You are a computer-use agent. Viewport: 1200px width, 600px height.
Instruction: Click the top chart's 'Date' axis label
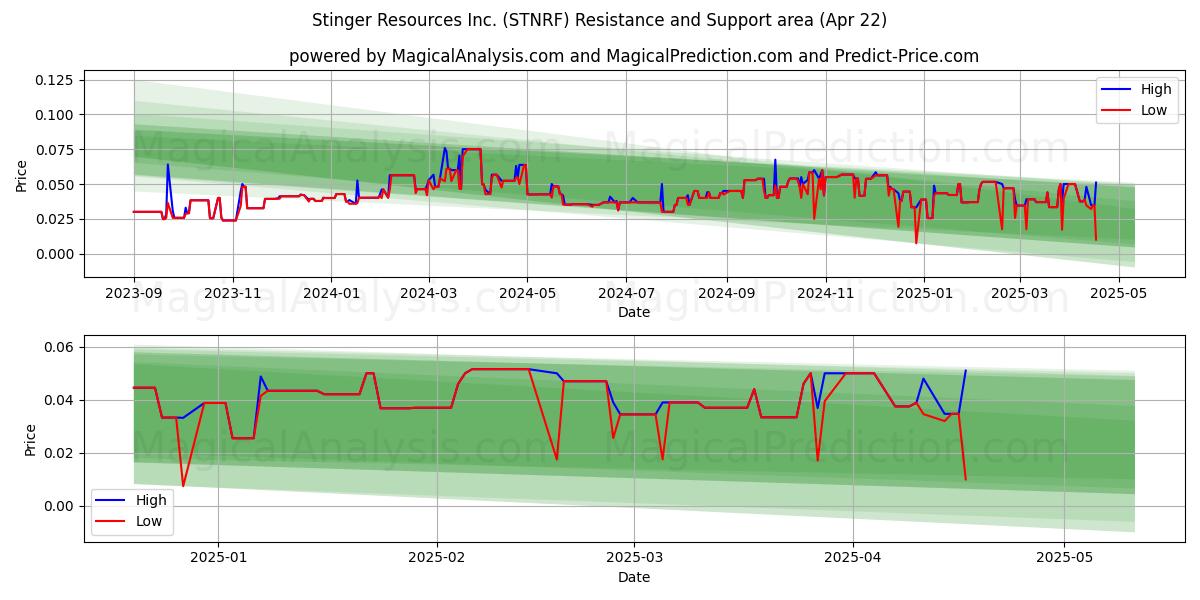pos(634,312)
